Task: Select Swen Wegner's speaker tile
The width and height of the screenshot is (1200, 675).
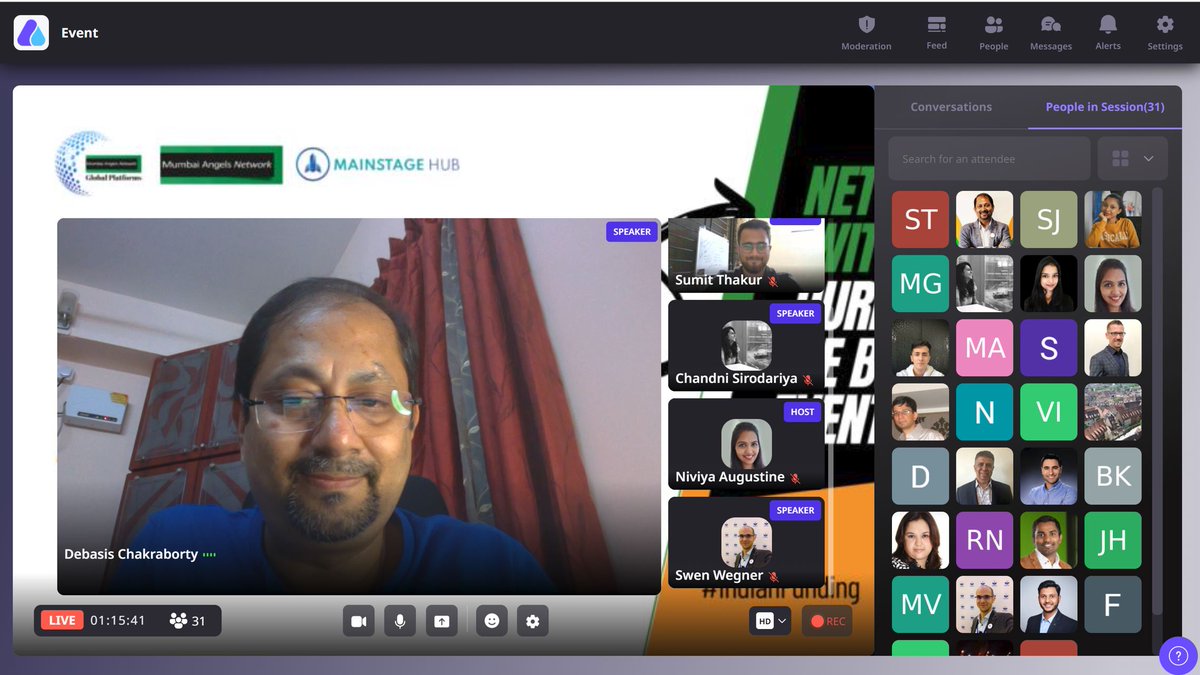Action: [746, 542]
